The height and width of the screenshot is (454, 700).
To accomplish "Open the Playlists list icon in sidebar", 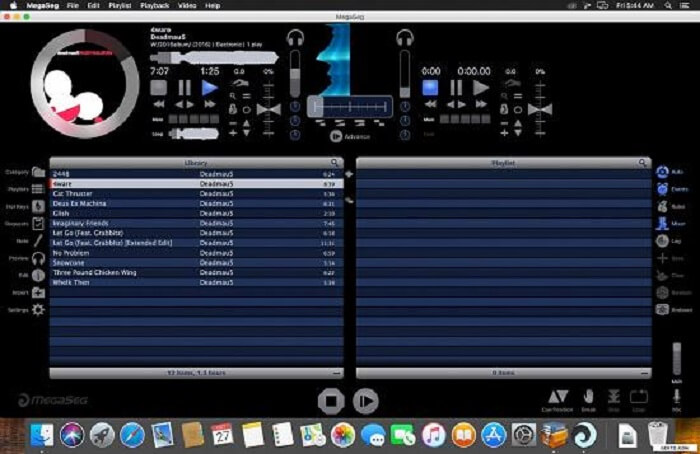I will tap(38, 189).
